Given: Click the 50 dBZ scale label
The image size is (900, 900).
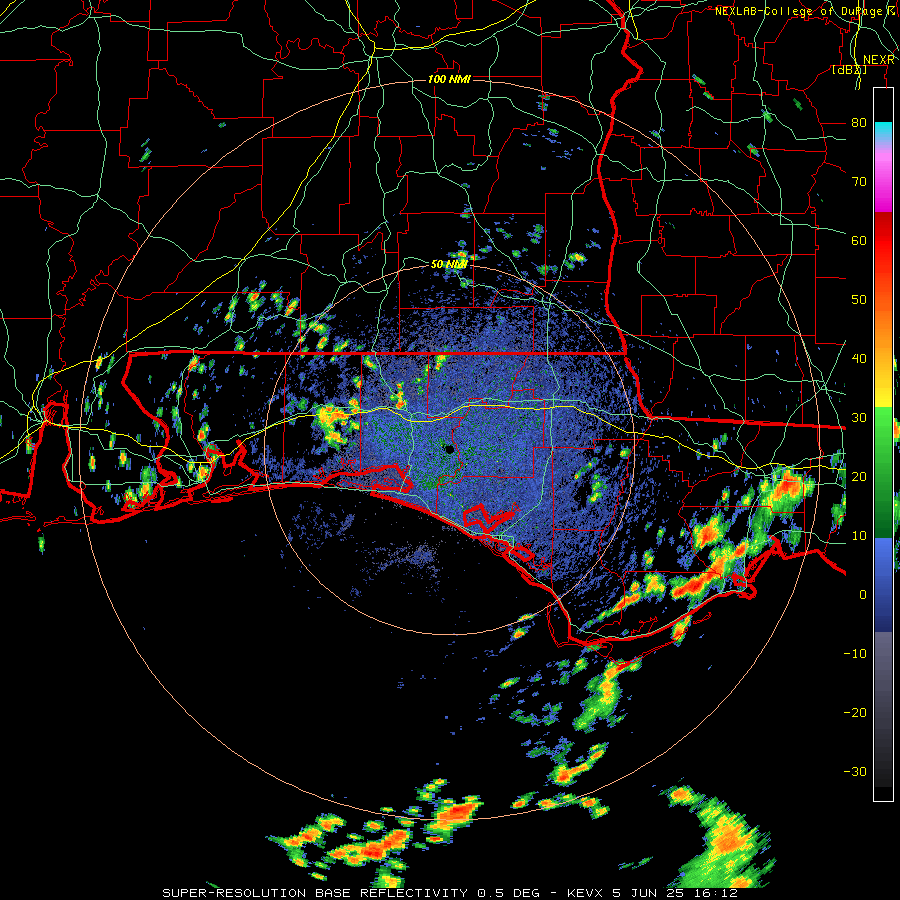Looking at the screenshot, I should coord(859,299).
